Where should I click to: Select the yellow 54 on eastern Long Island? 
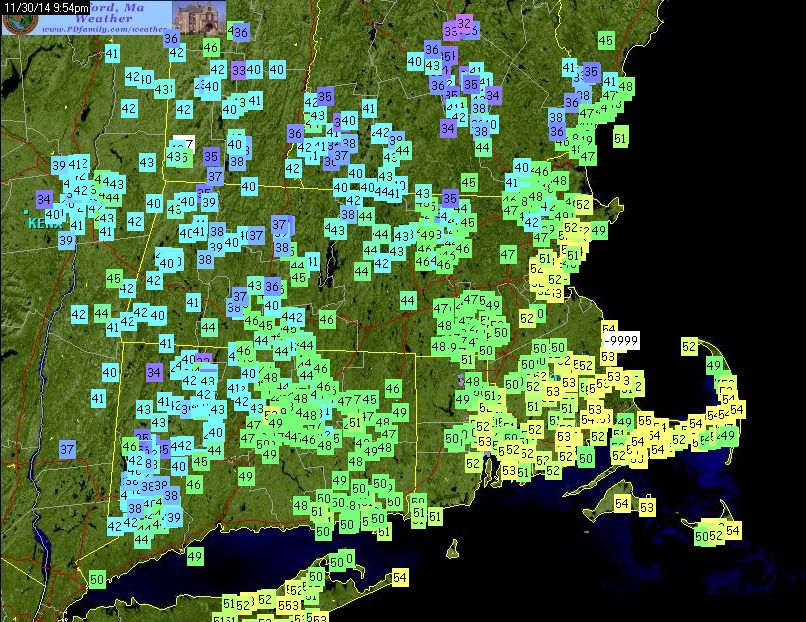click(399, 578)
